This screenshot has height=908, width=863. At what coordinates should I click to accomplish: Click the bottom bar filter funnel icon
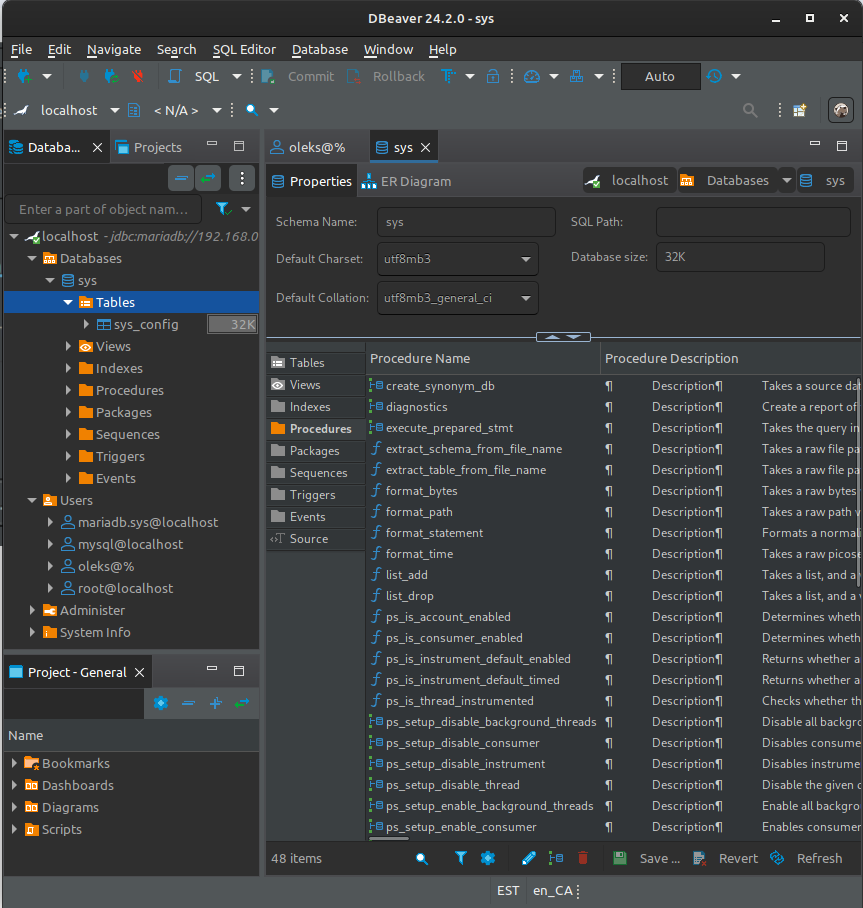tap(461, 858)
